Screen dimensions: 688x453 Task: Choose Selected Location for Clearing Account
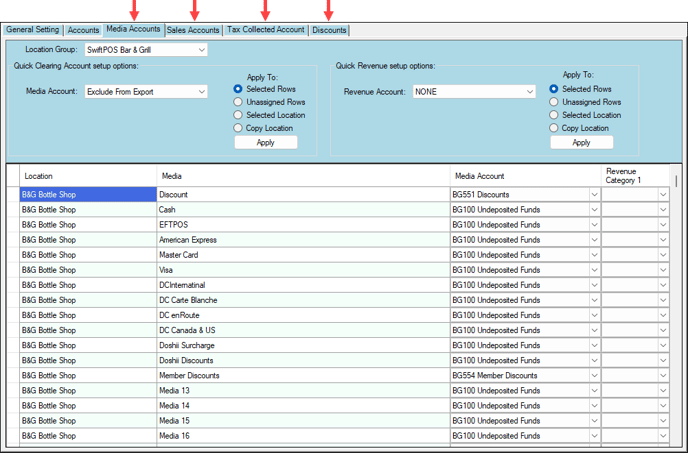tap(238, 115)
